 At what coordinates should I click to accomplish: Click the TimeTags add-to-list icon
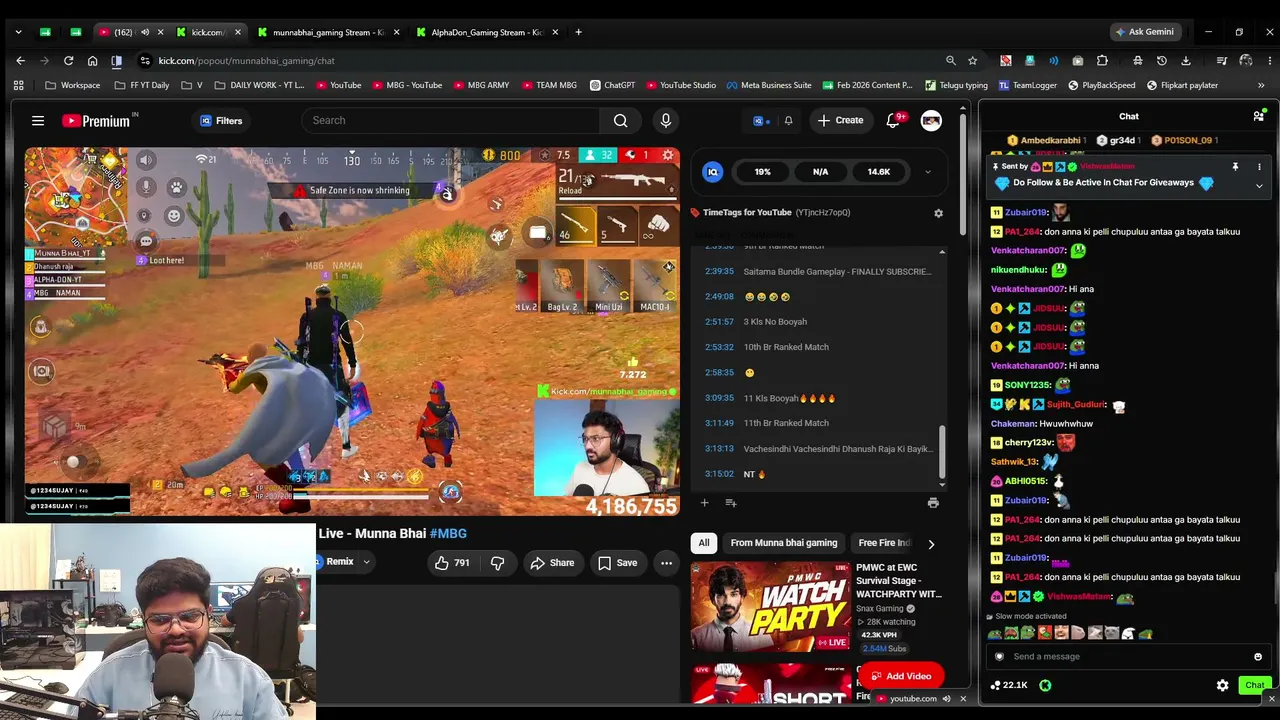731,503
